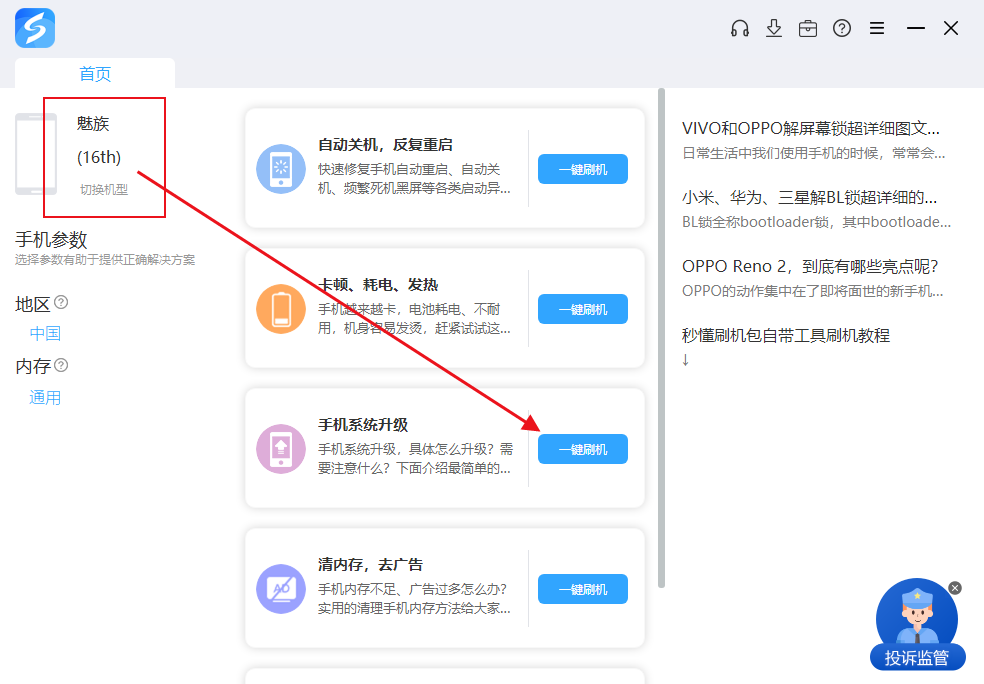Click 一键刷机 for 自动关机，反复重启

583,169
